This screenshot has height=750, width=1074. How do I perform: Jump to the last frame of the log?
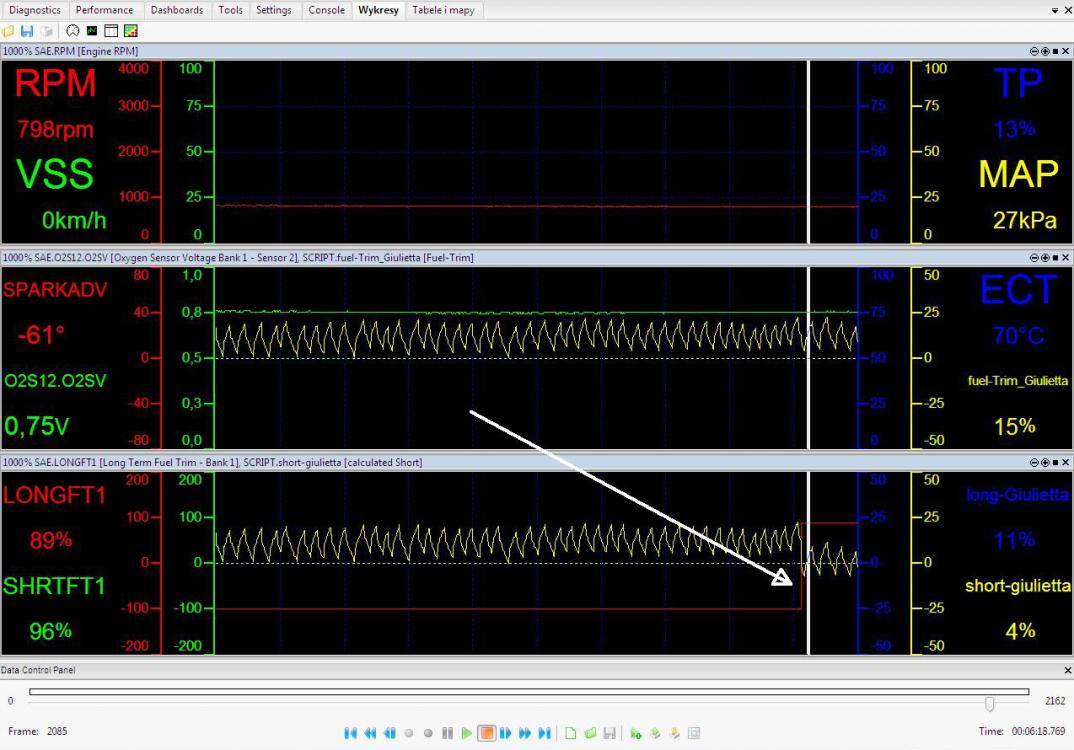pos(544,733)
